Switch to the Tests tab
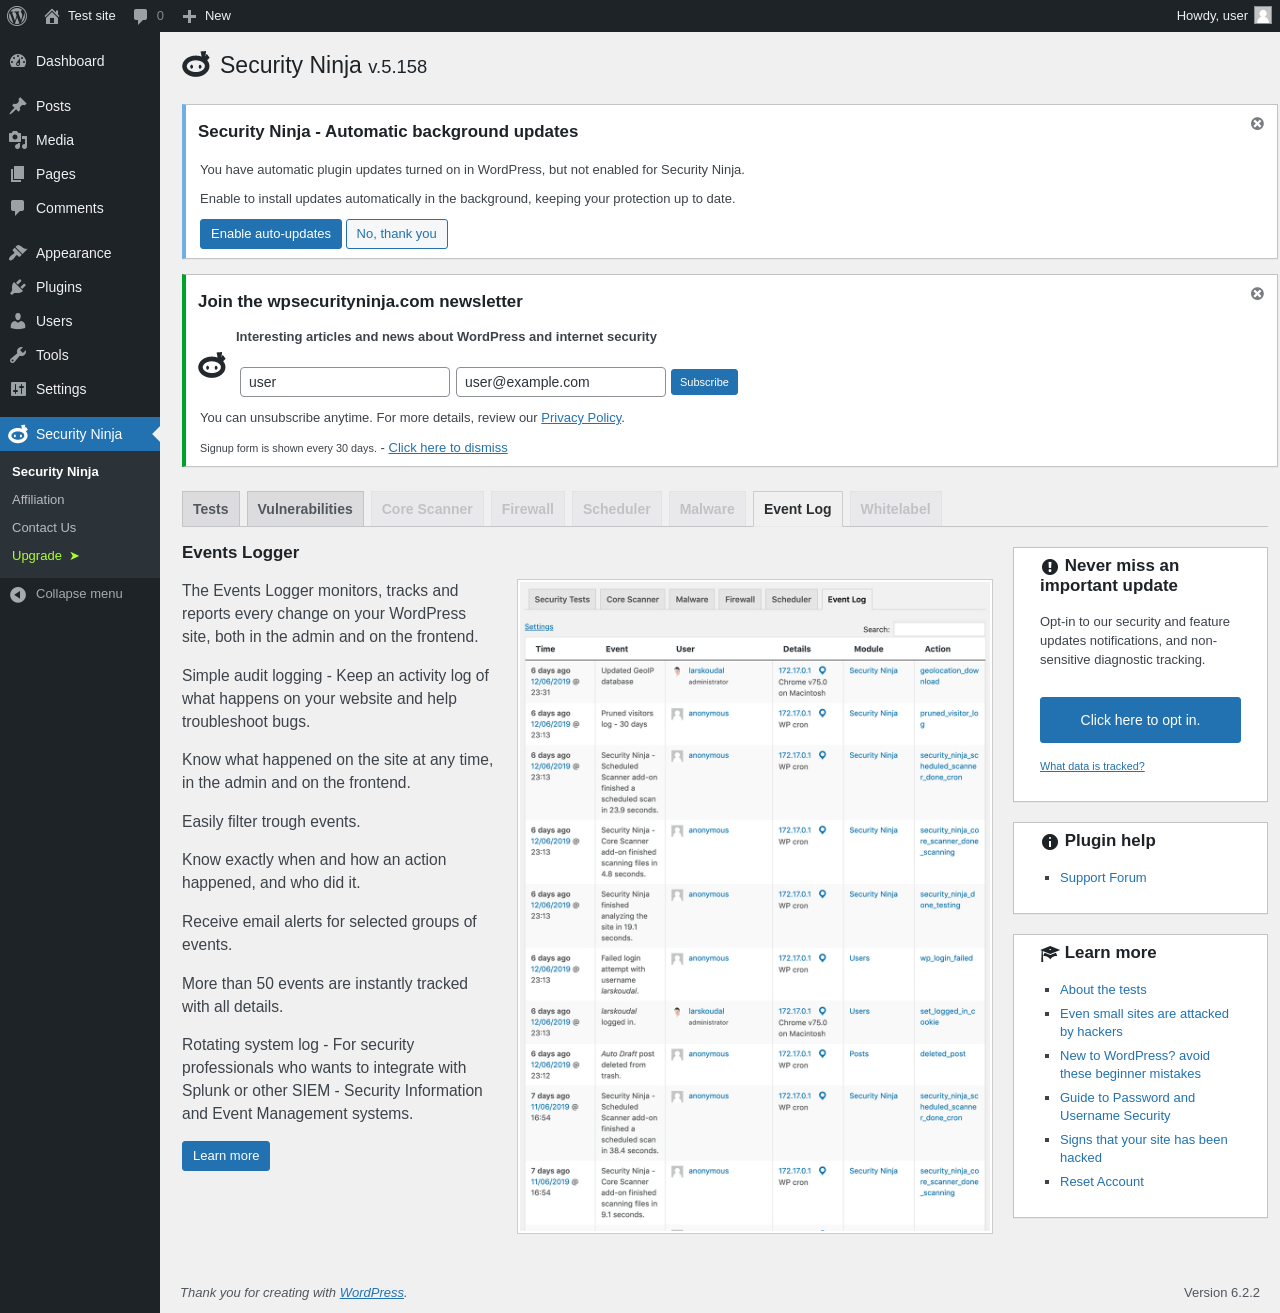 pyautogui.click(x=211, y=509)
